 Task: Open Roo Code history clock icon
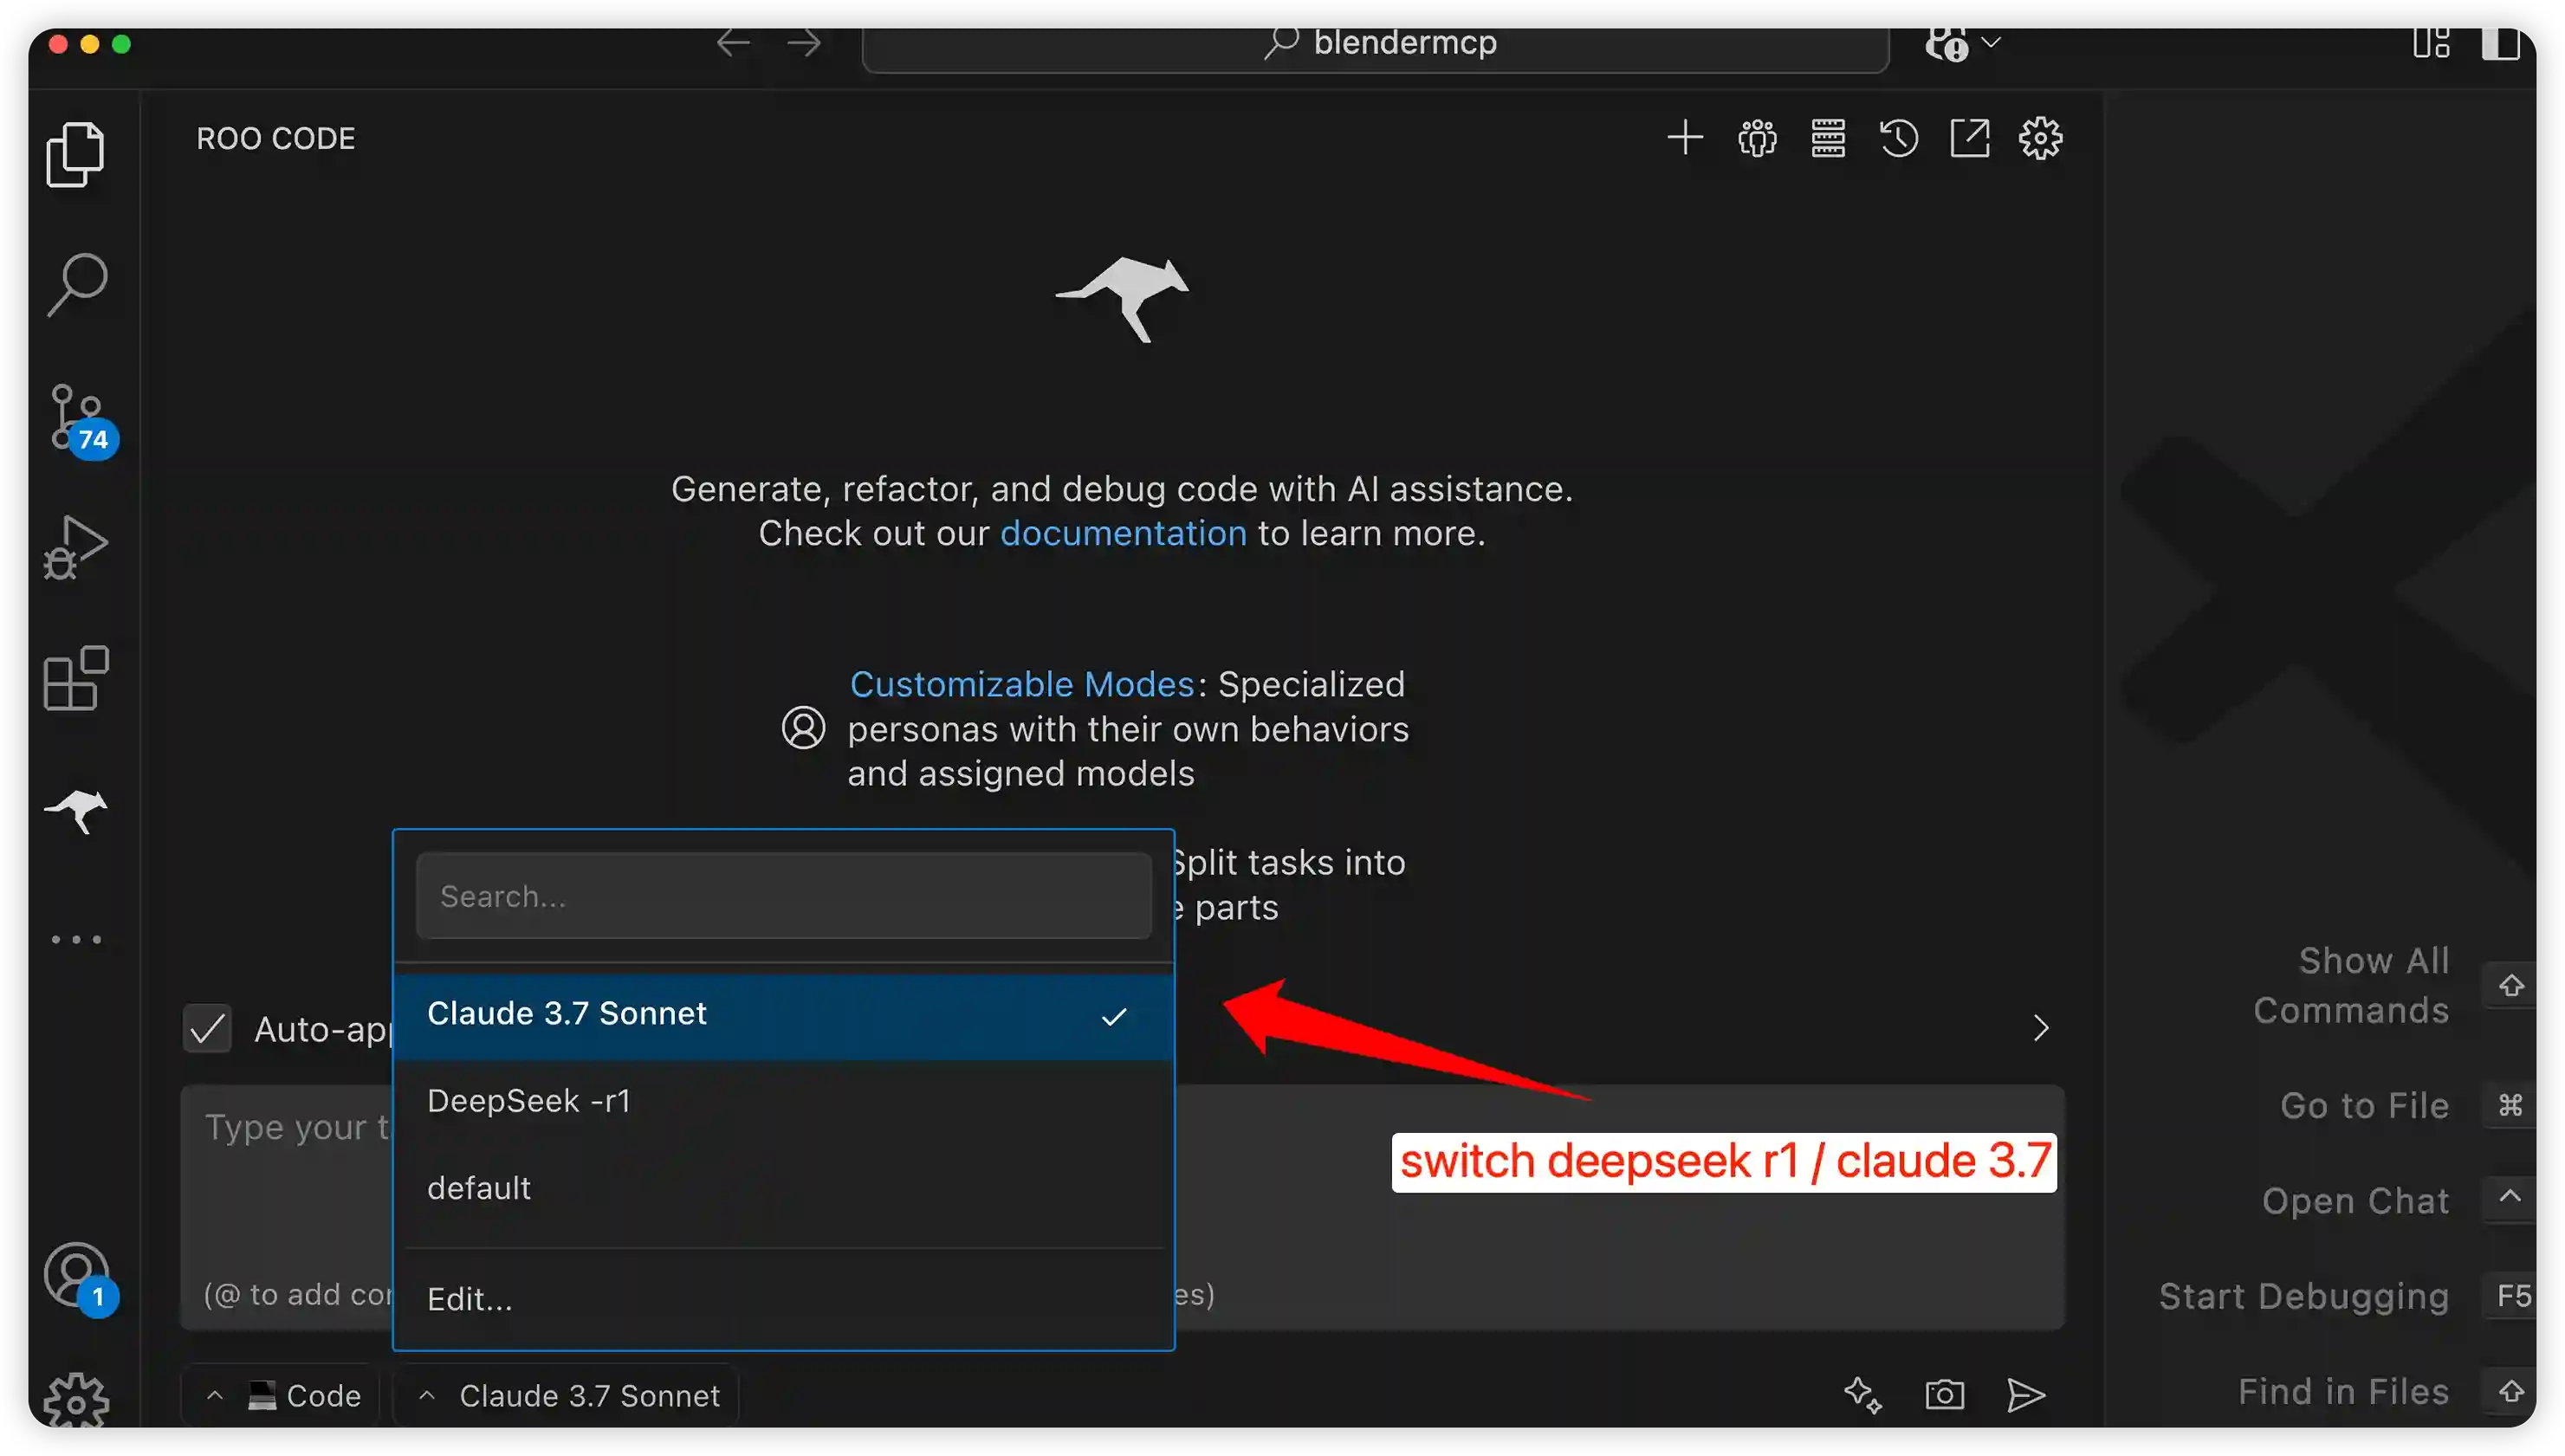click(1898, 138)
